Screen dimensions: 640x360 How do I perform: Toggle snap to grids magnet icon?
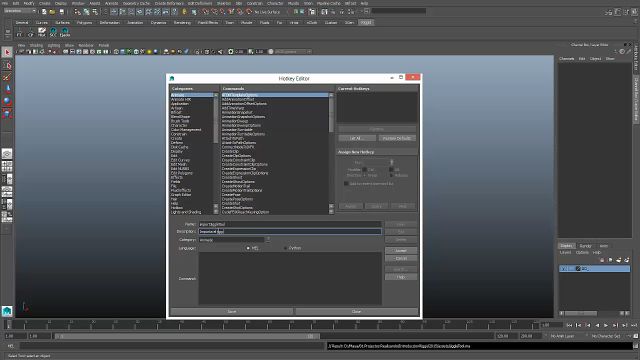pyautogui.click(x=205, y=12)
